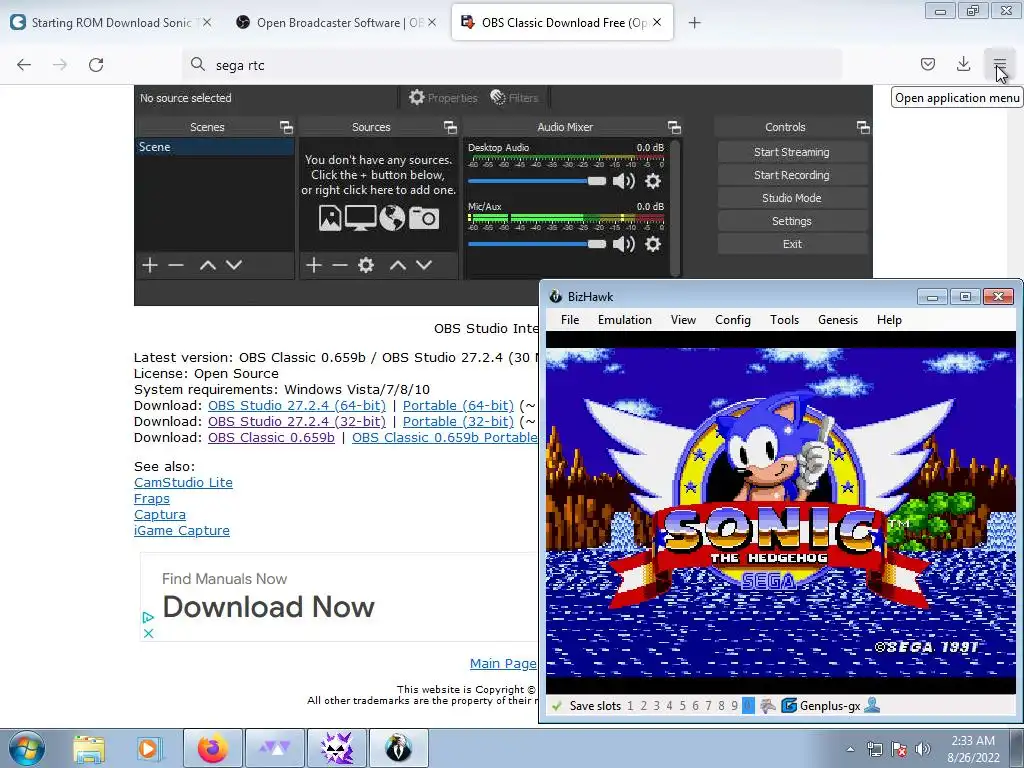Open Firefox application menu hamburger icon

(999, 64)
